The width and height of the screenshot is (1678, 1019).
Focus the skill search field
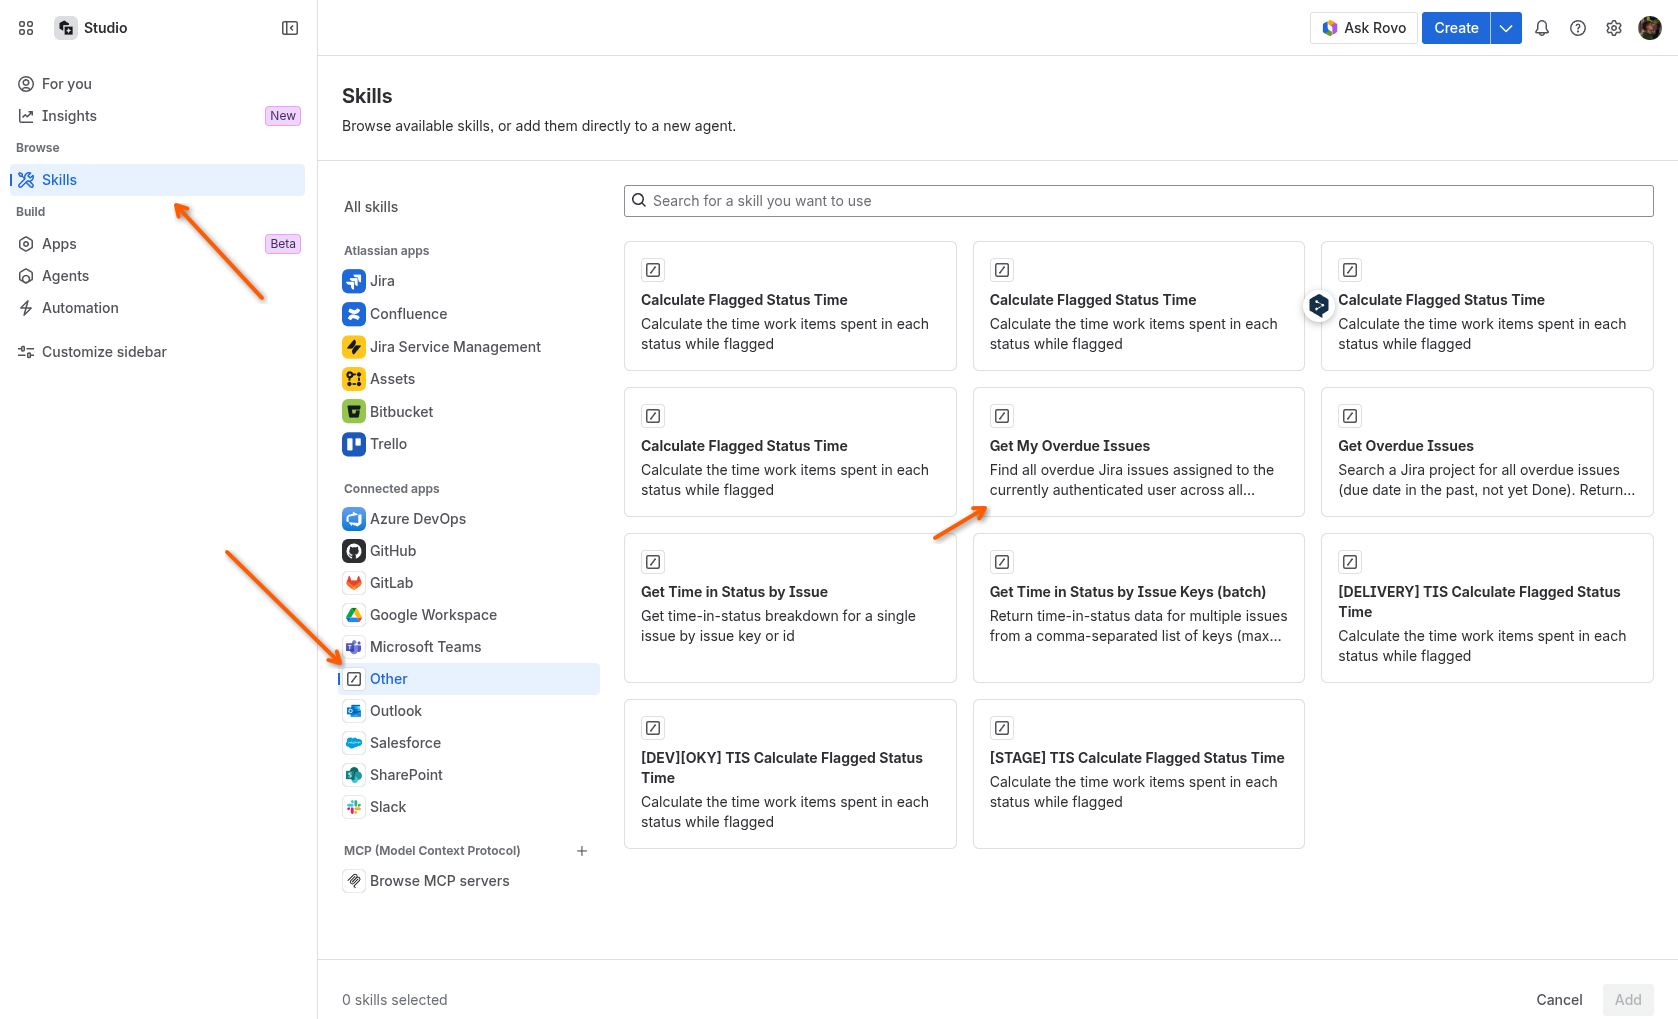1138,201
